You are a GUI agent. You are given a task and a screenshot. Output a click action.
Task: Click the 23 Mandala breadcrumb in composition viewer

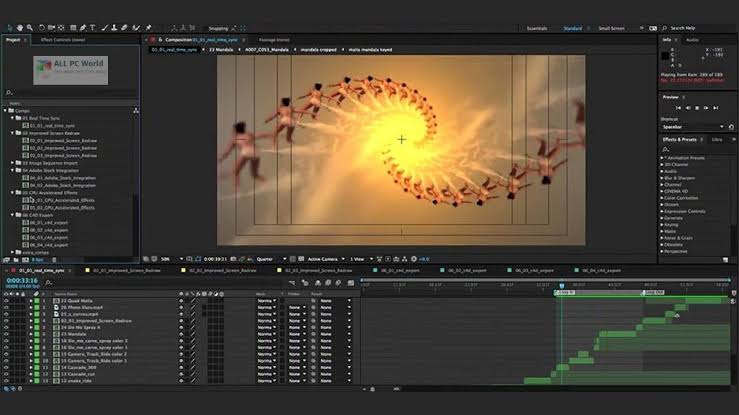point(221,49)
